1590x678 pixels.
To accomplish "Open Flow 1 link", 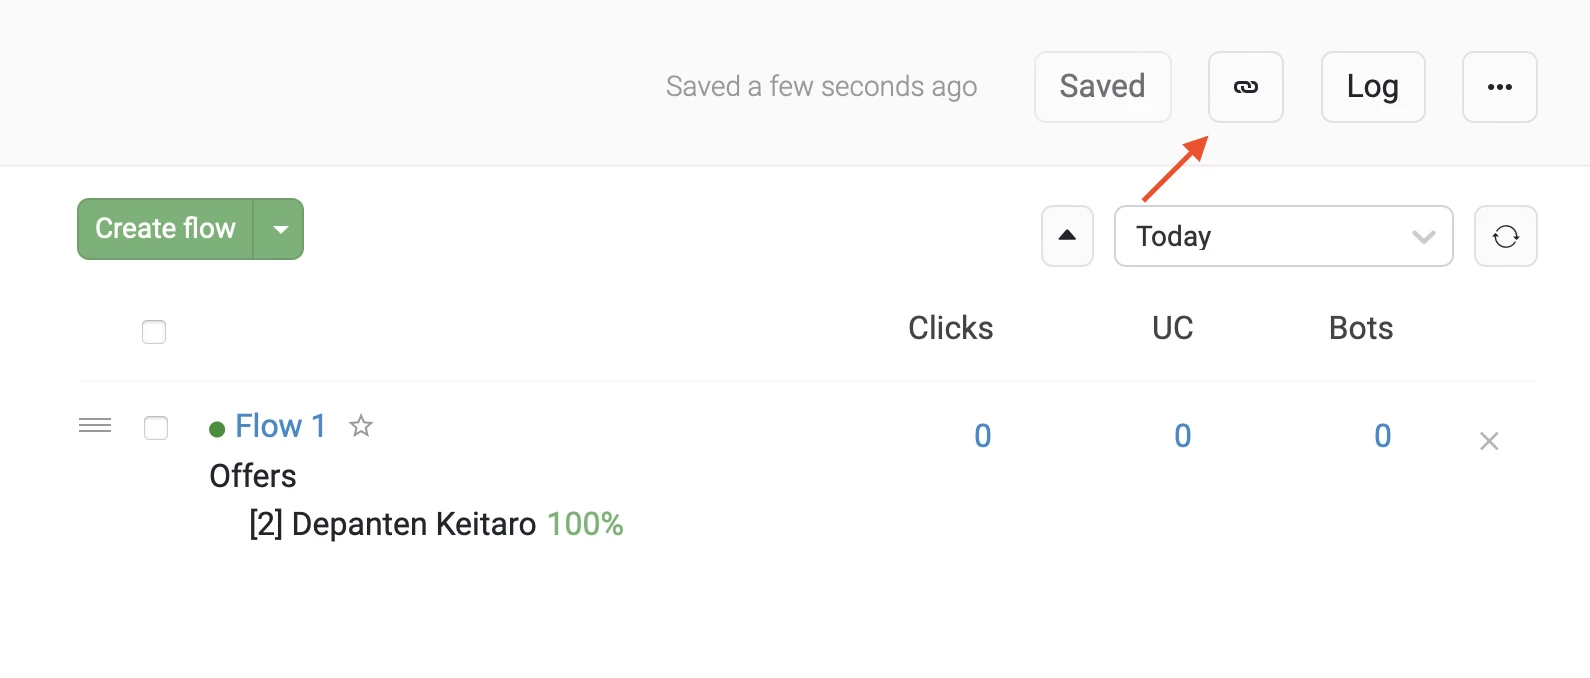I will coord(280,426).
